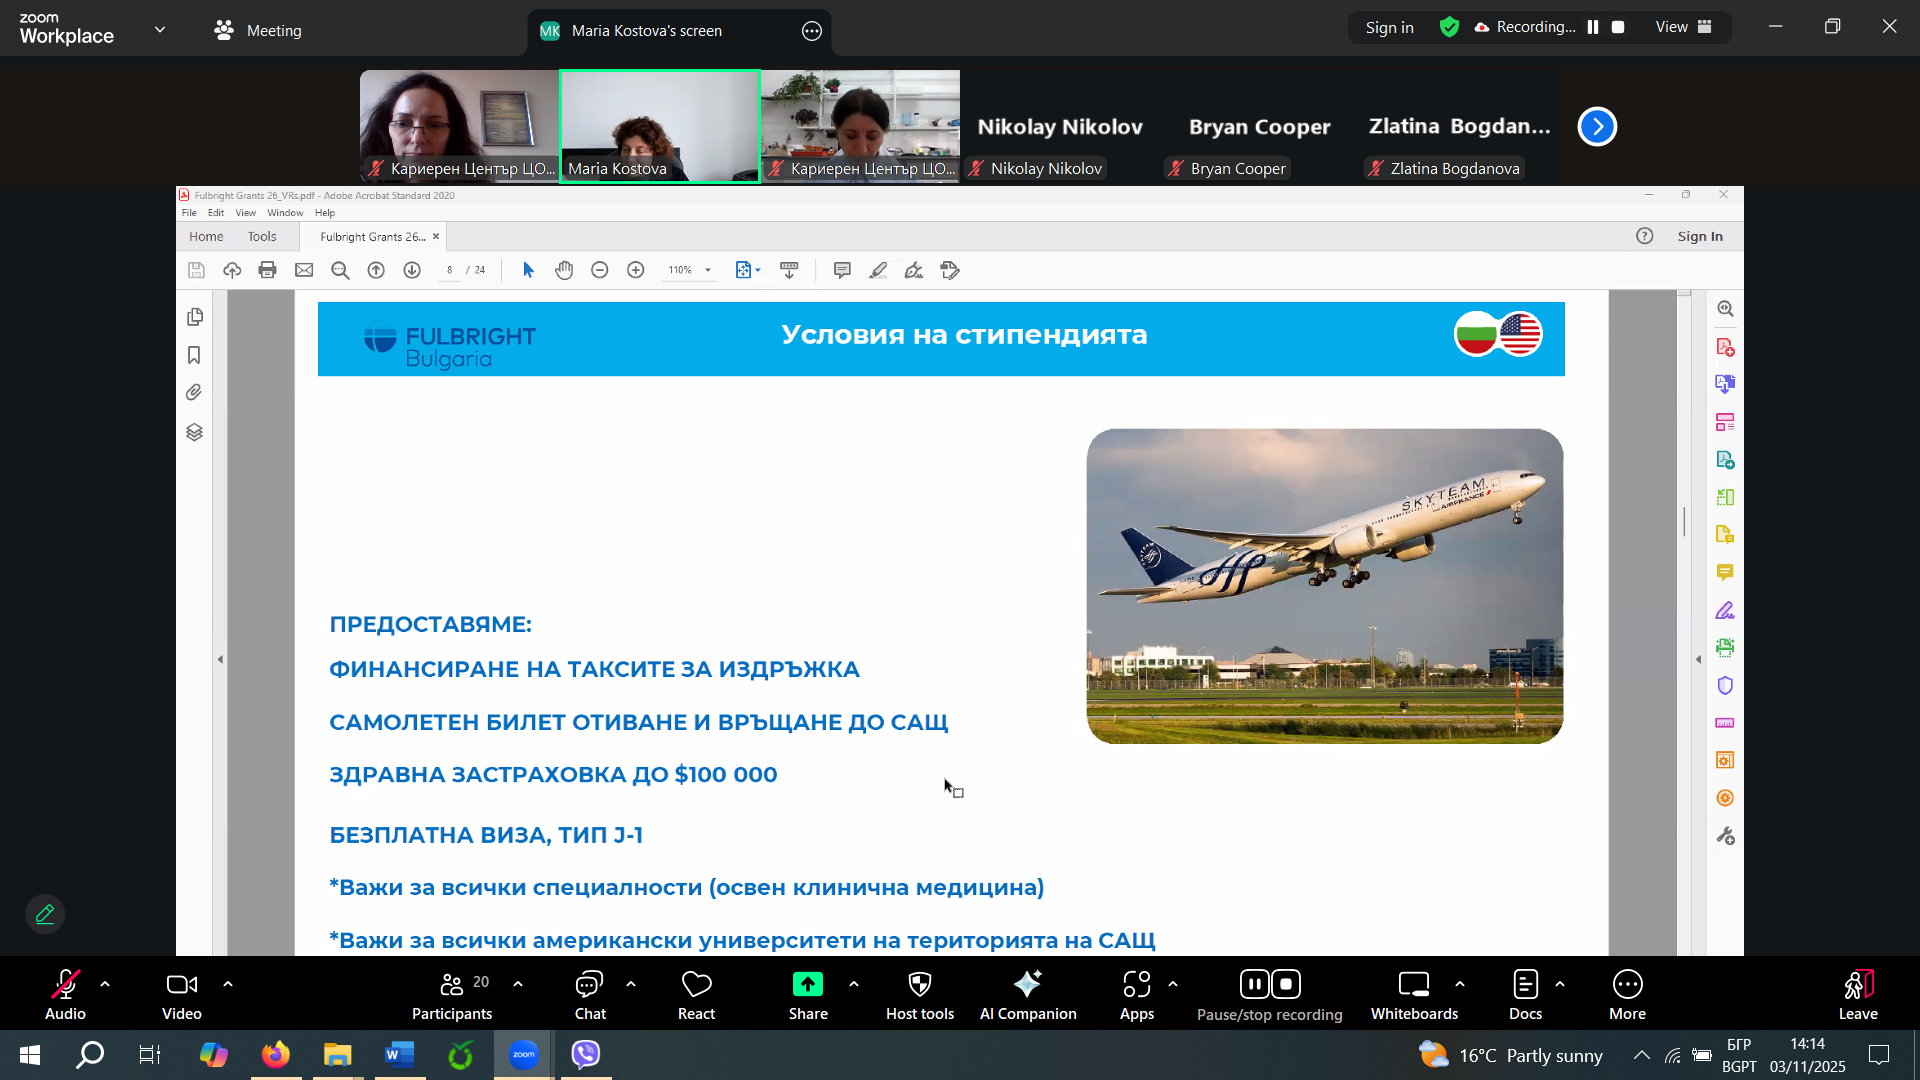
Task: Click Sign in at top bar
Action: tap(1389, 28)
